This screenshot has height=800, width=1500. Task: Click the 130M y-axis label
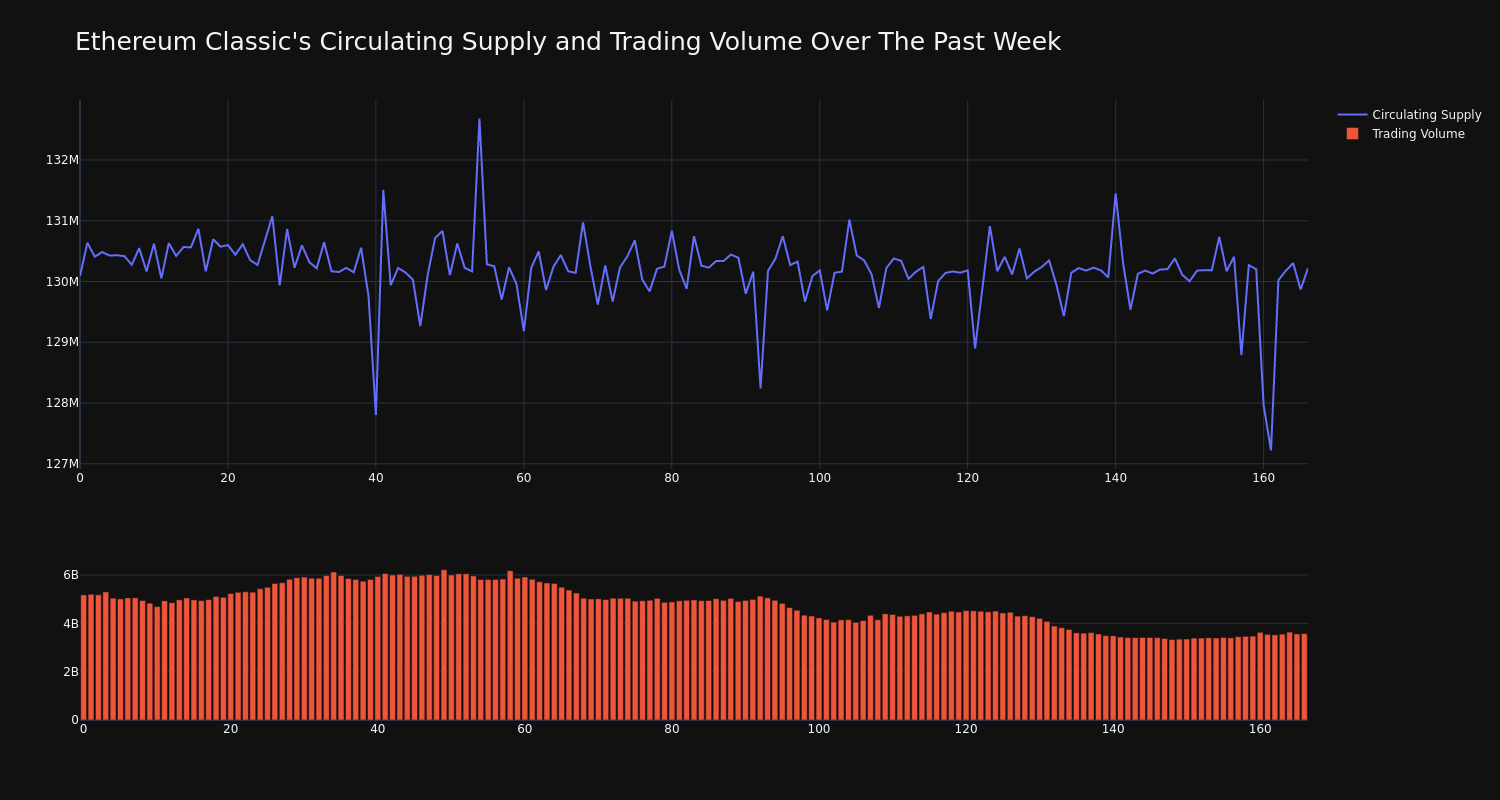62,282
